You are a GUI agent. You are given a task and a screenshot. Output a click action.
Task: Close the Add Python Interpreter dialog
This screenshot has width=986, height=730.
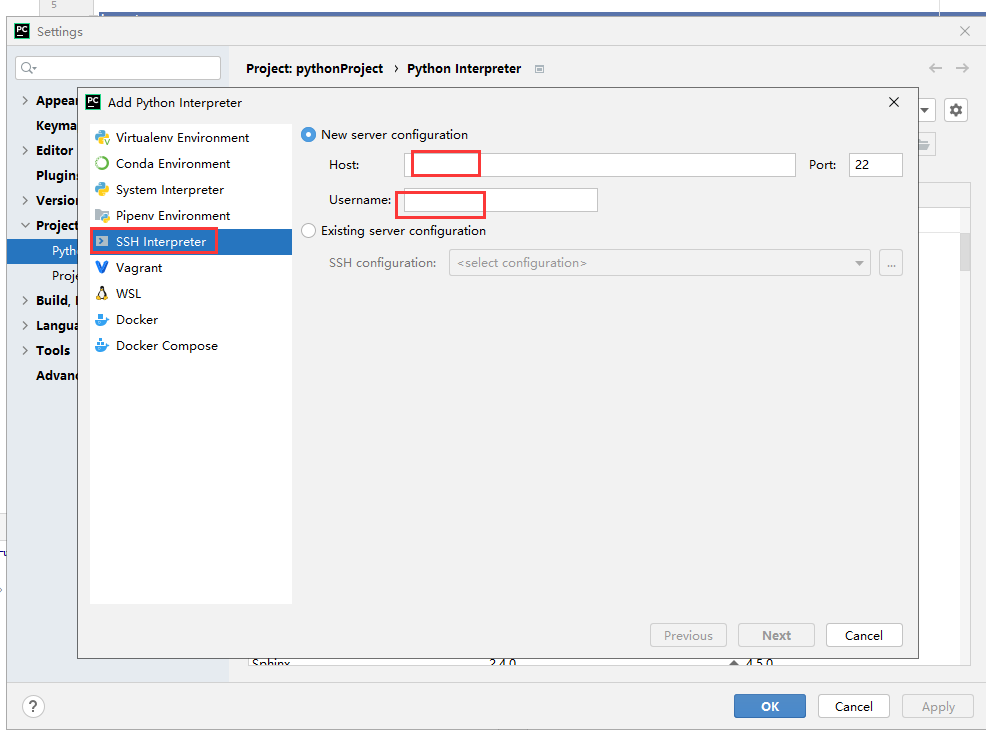[x=894, y=102]
